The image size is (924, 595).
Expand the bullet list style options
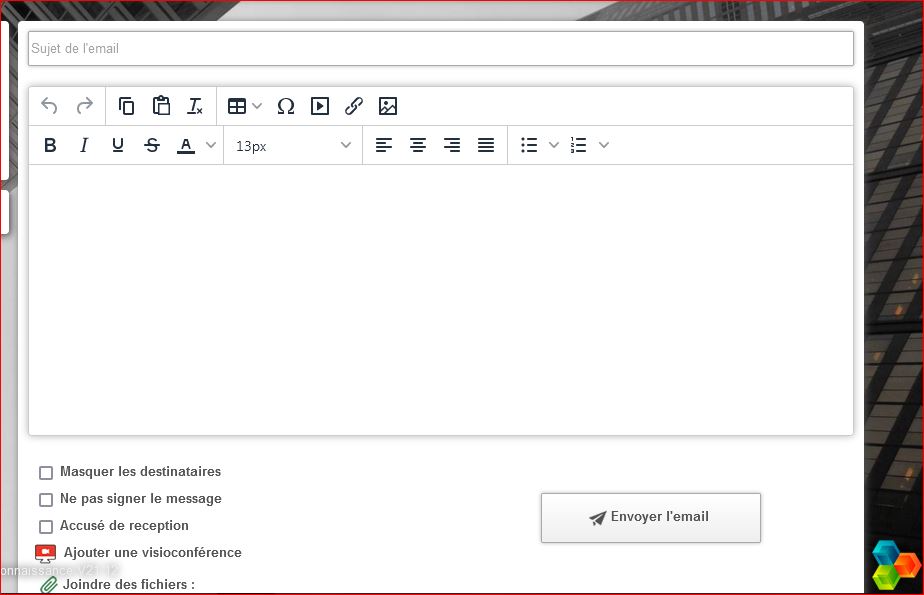pyautogui.click(x=554, y=145)
